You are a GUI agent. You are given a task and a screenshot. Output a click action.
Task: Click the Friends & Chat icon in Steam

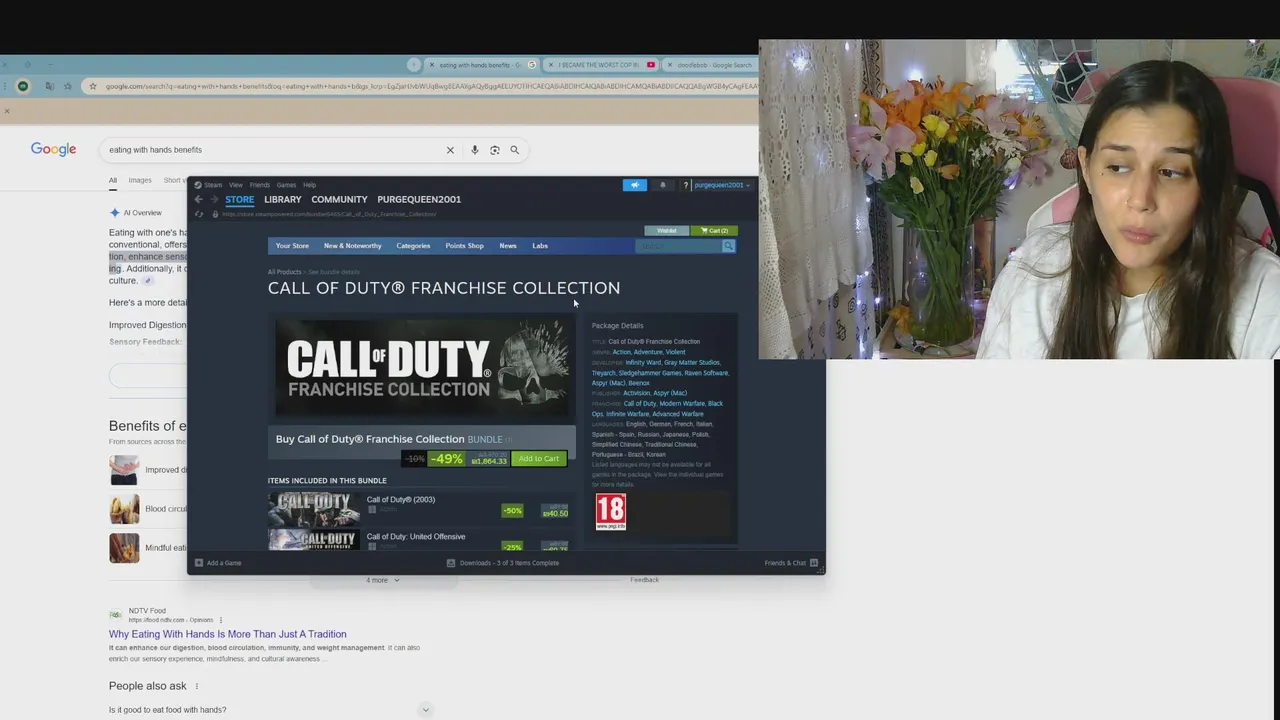(x=814, y=563)
